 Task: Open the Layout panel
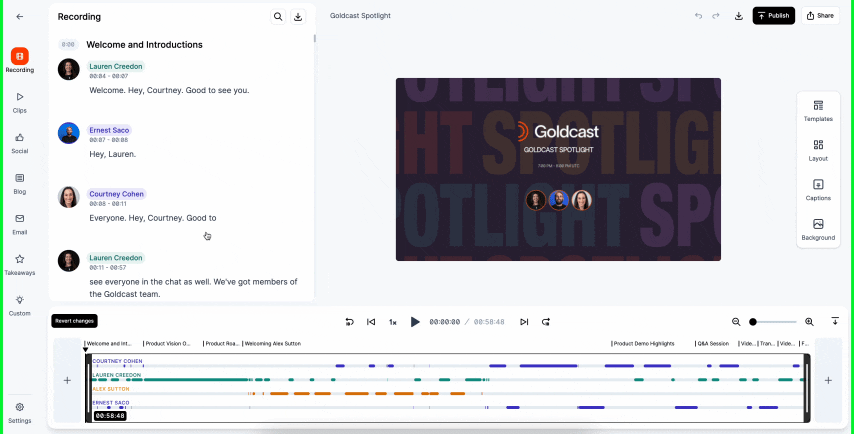818,150
